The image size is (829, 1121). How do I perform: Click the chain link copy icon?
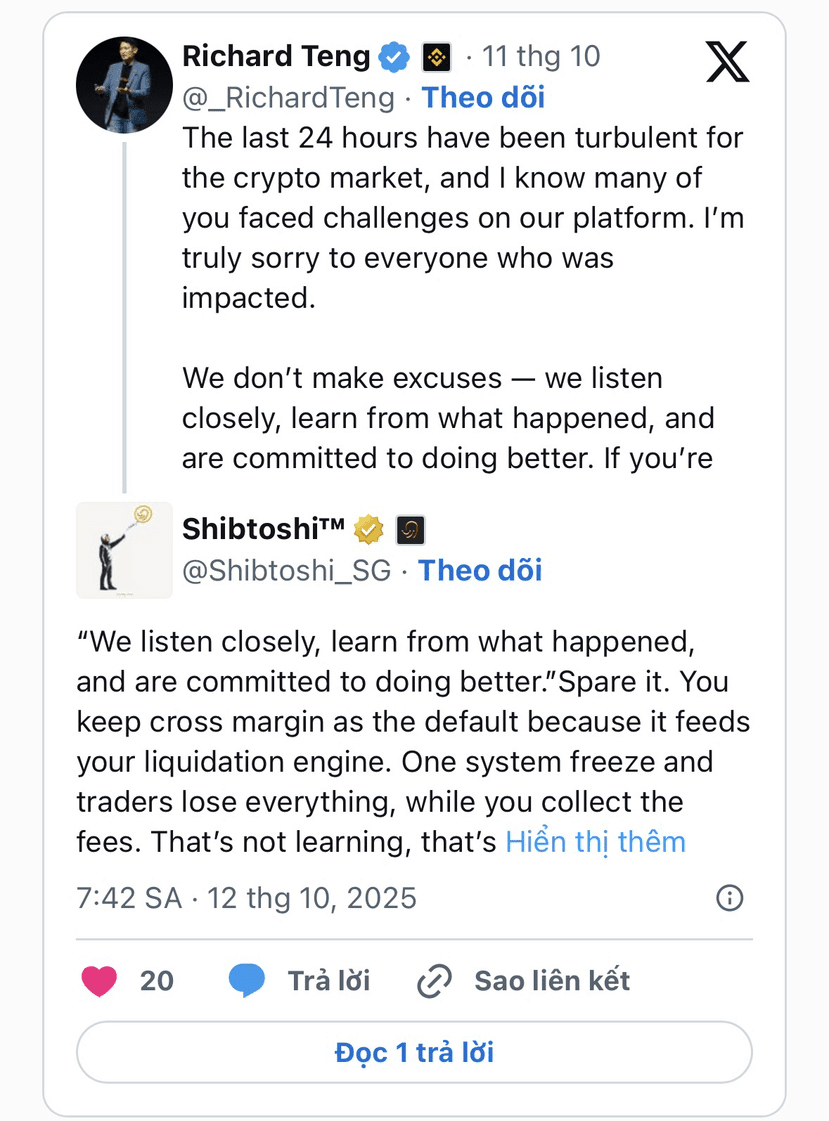pos(434,982)
